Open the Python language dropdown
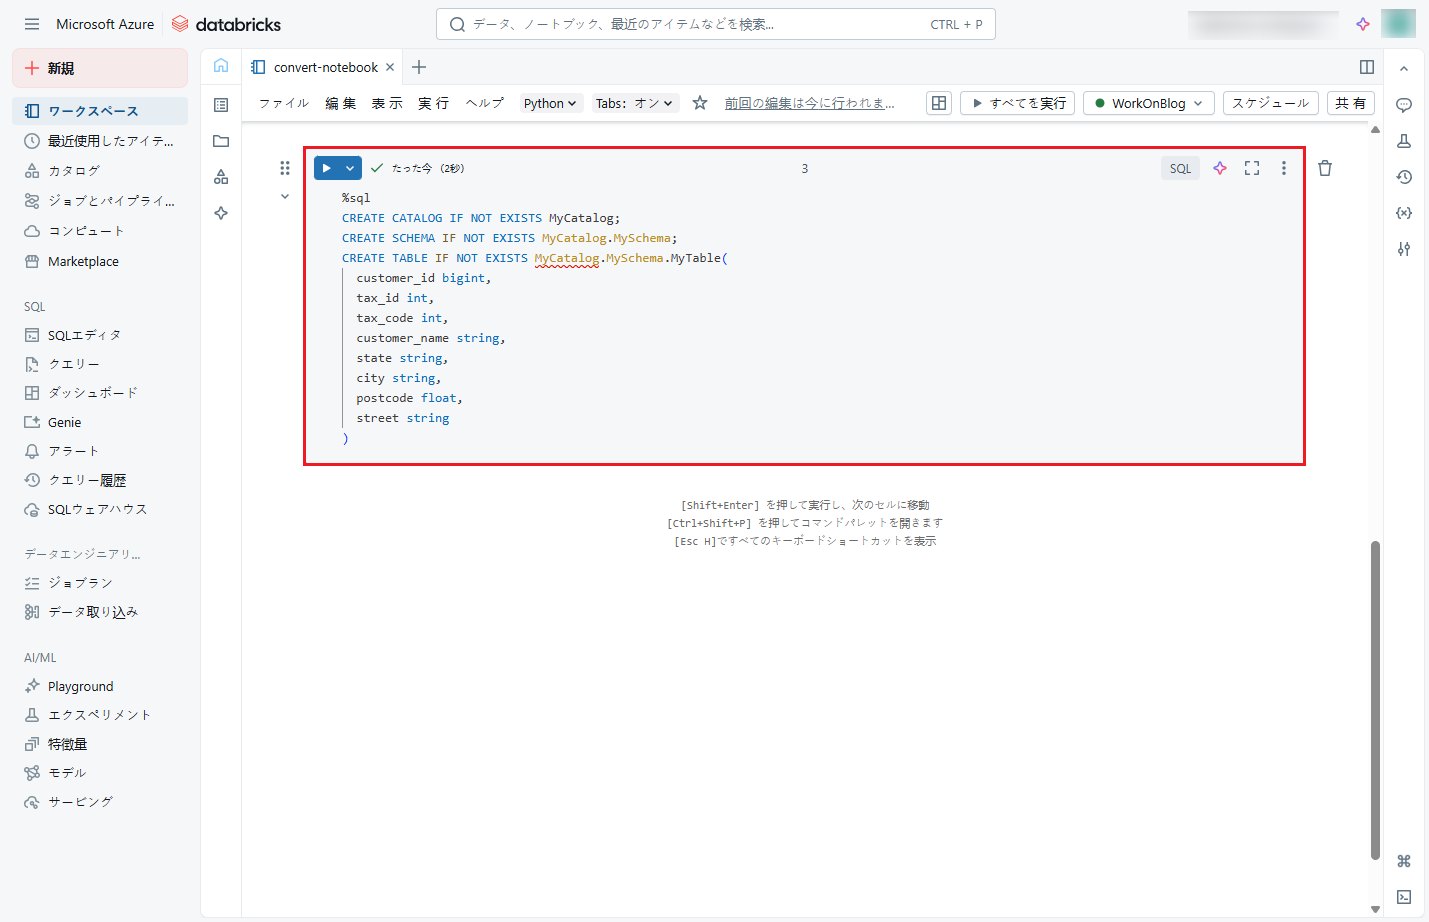The image size is (1429, 922). coord(550,103)
